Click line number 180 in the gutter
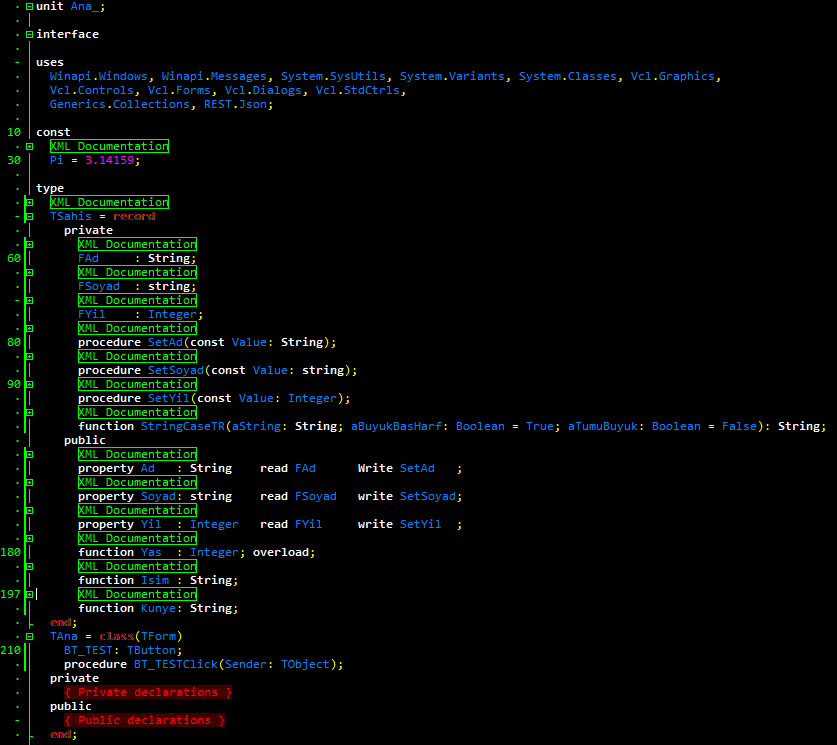This screenshot has width=837, height=745. 13,552
